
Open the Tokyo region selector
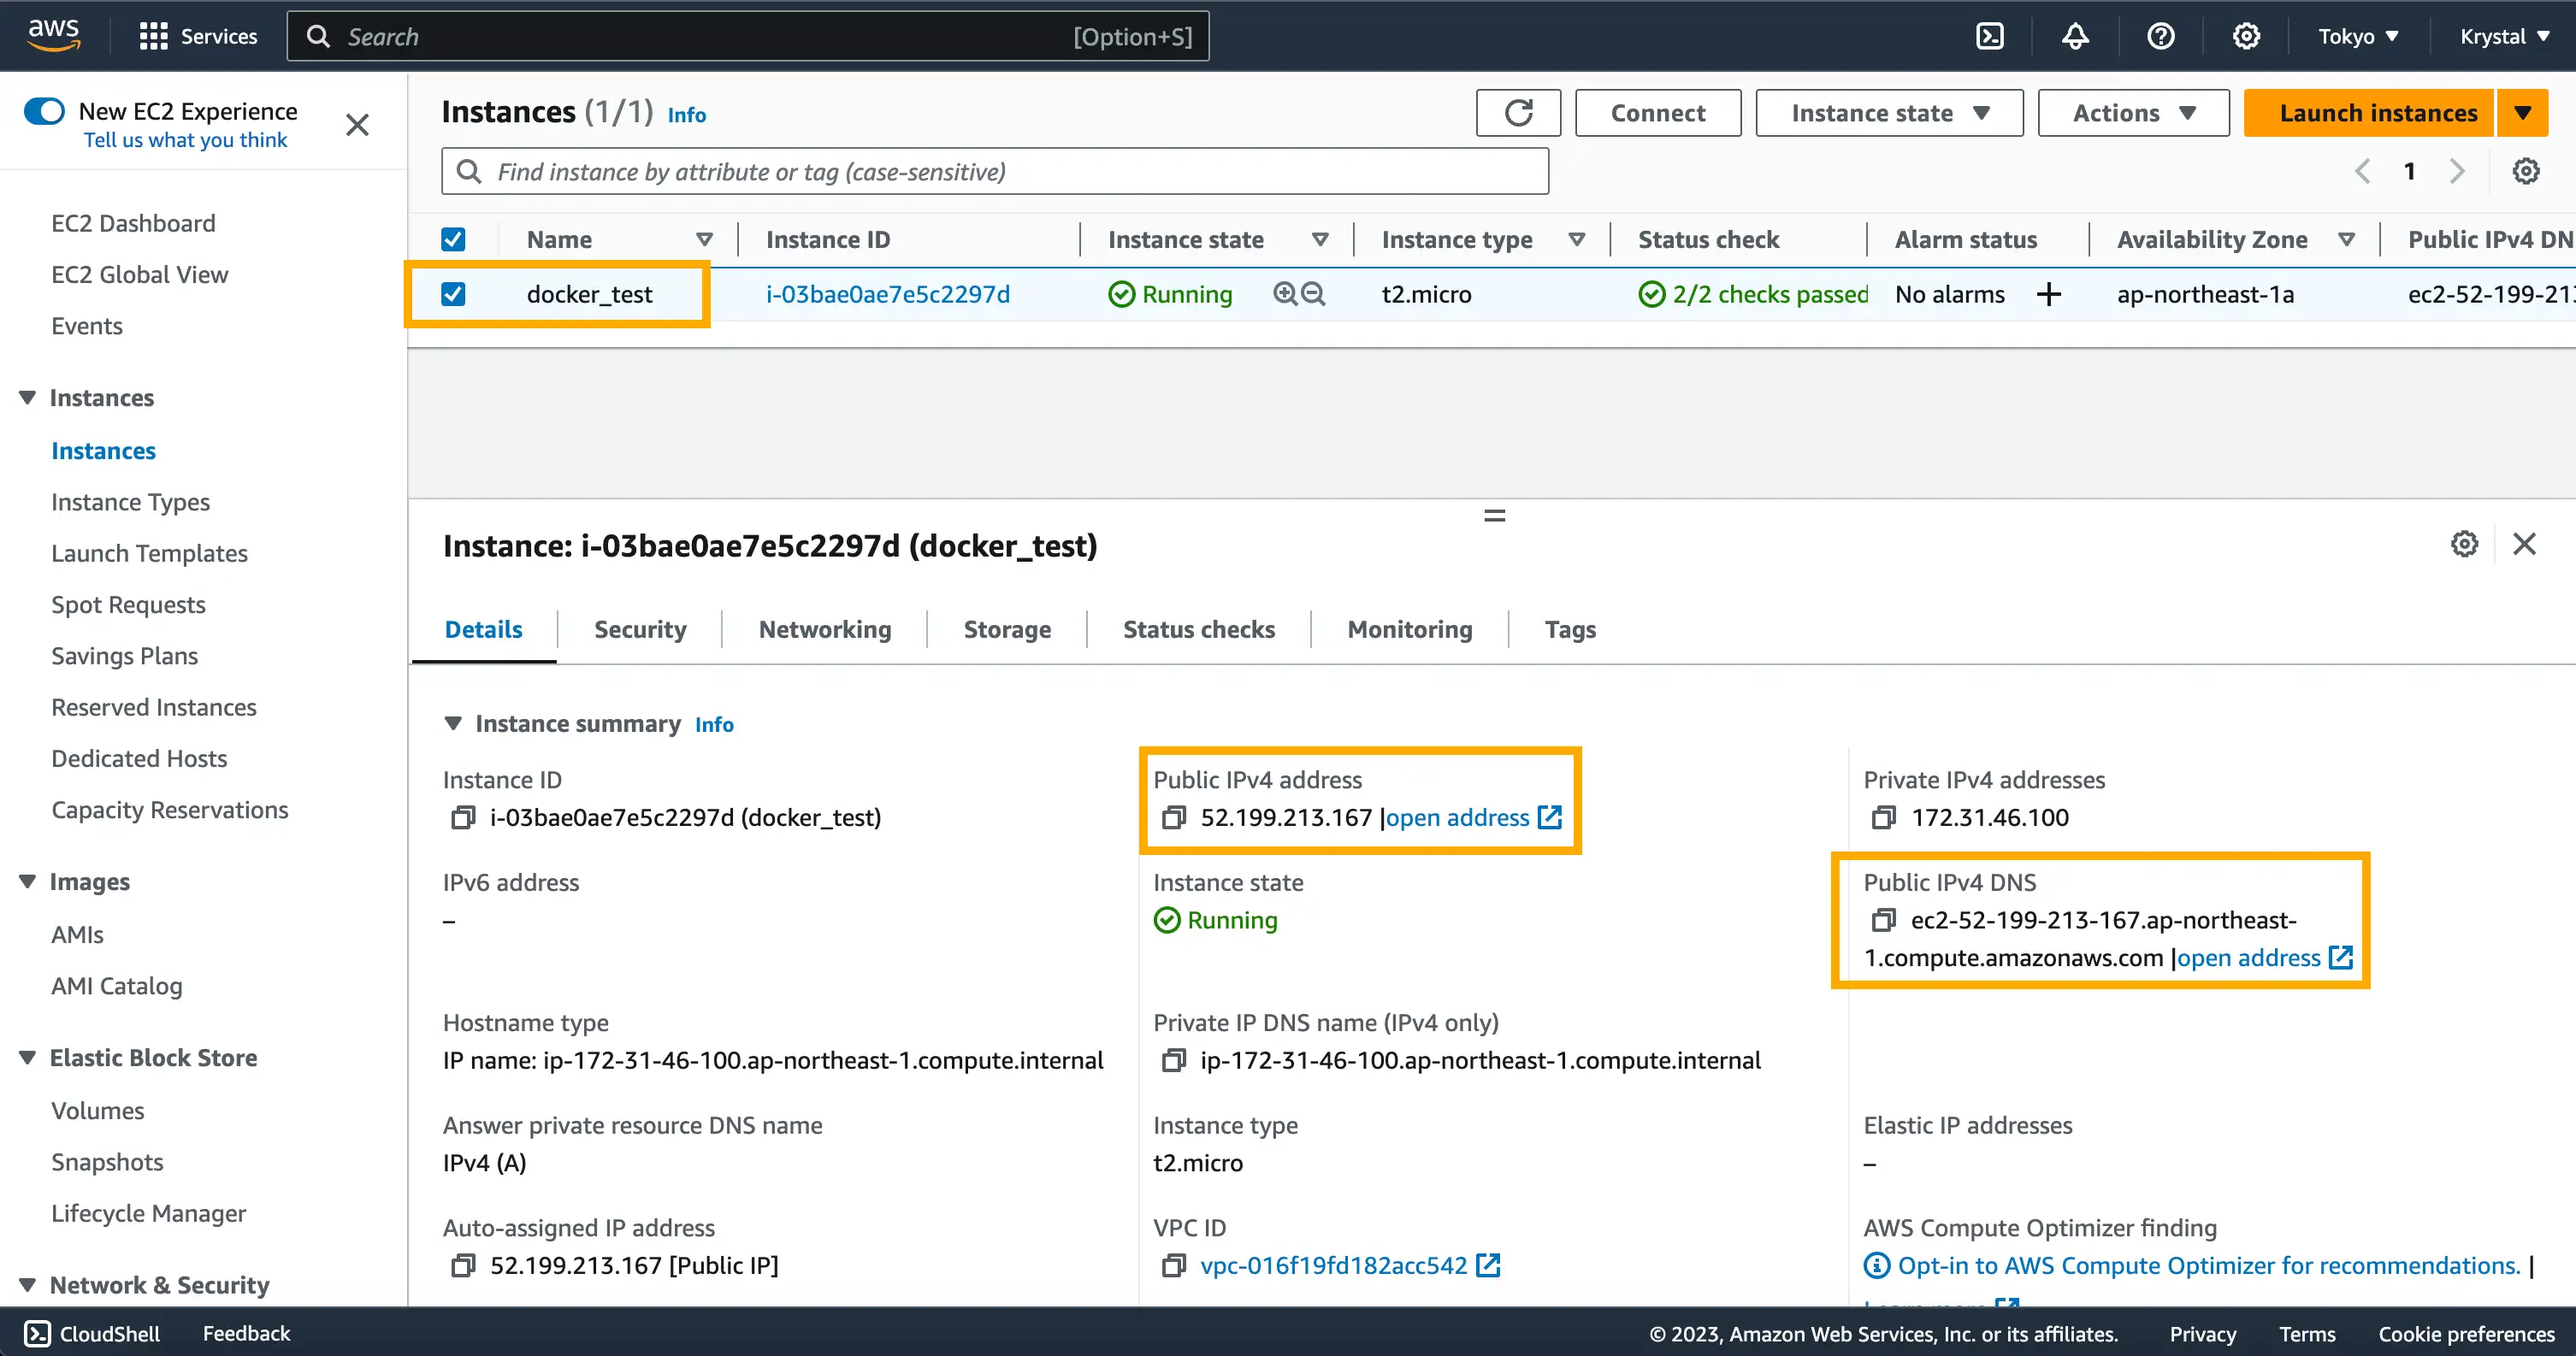pyautogui.click(x=2358, y=36)
